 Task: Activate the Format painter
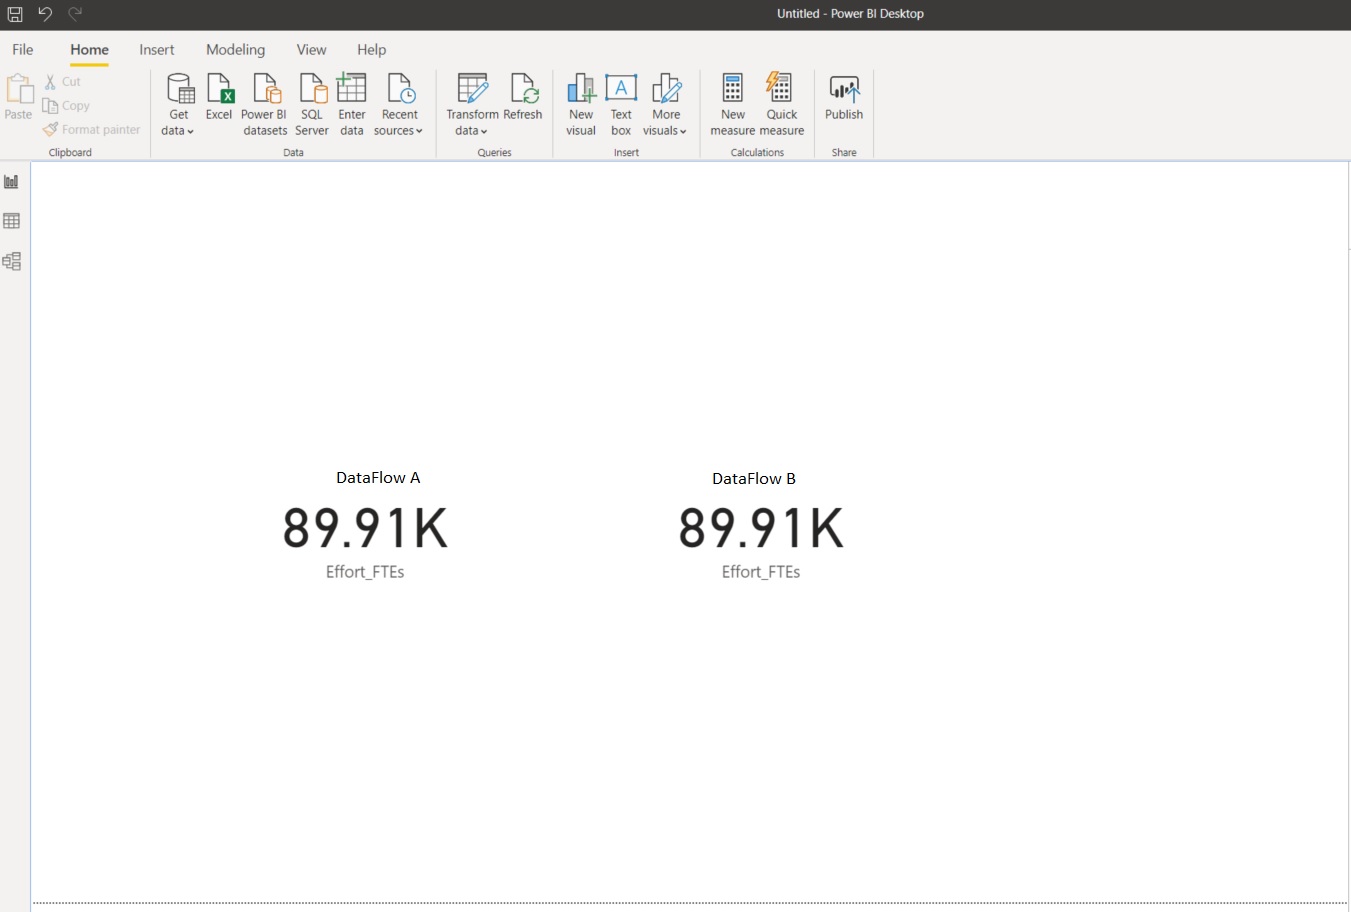[91, 130]
